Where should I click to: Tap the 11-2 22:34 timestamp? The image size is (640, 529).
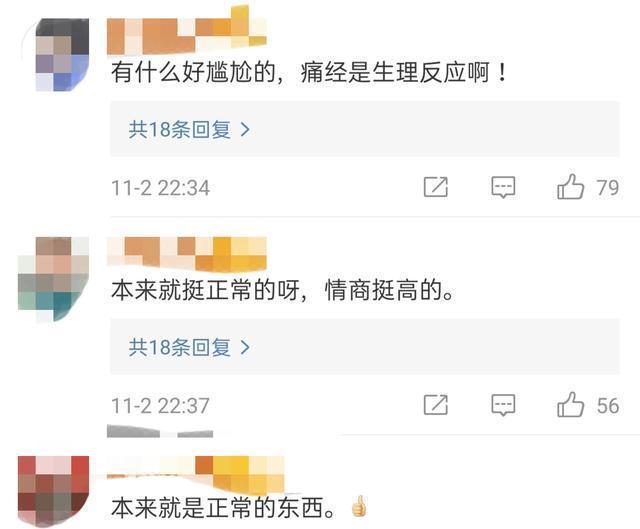tap(160, 188)
